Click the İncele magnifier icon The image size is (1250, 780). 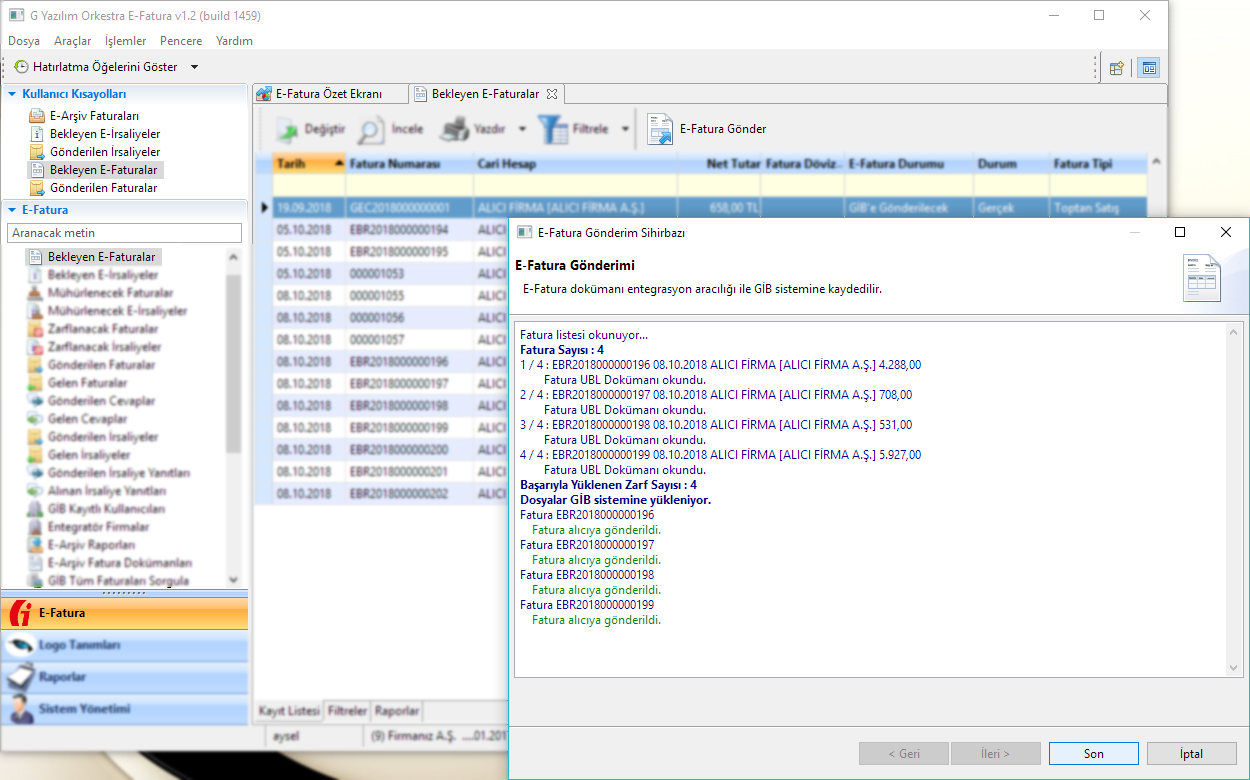(371, 130)
